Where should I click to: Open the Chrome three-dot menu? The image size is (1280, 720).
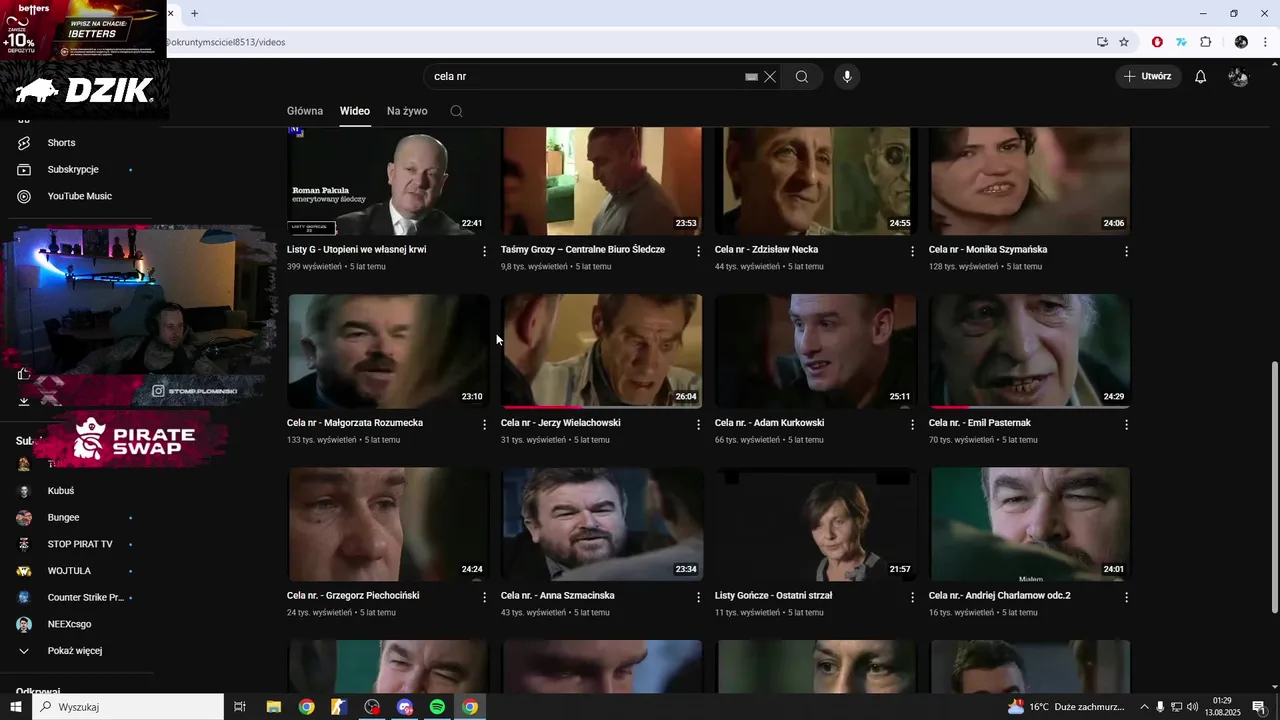click(1266, 42)
